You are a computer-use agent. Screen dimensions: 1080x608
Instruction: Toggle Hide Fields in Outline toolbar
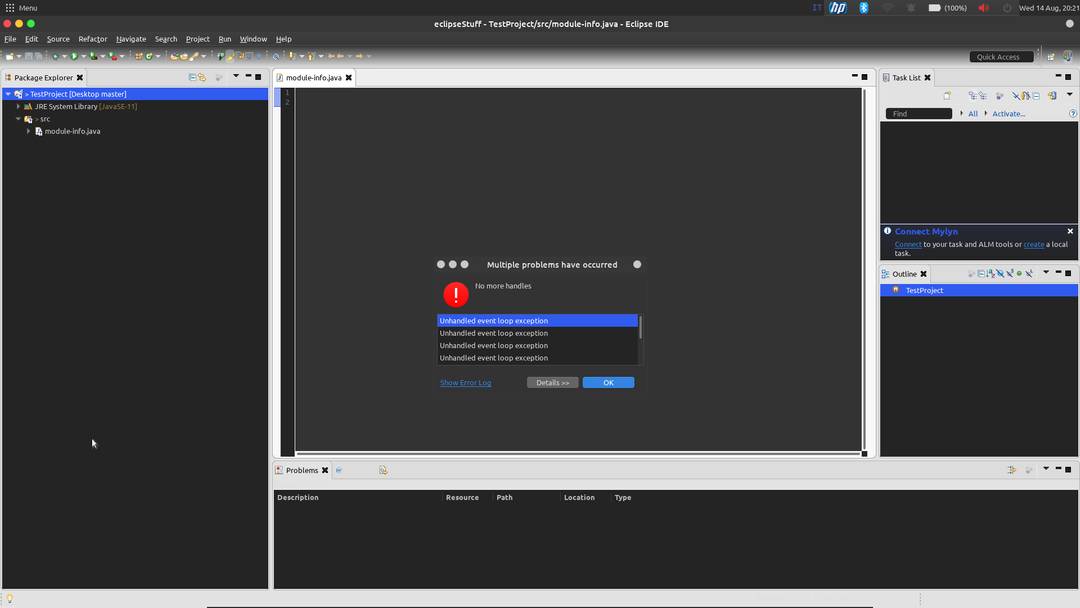point(1000,273)
